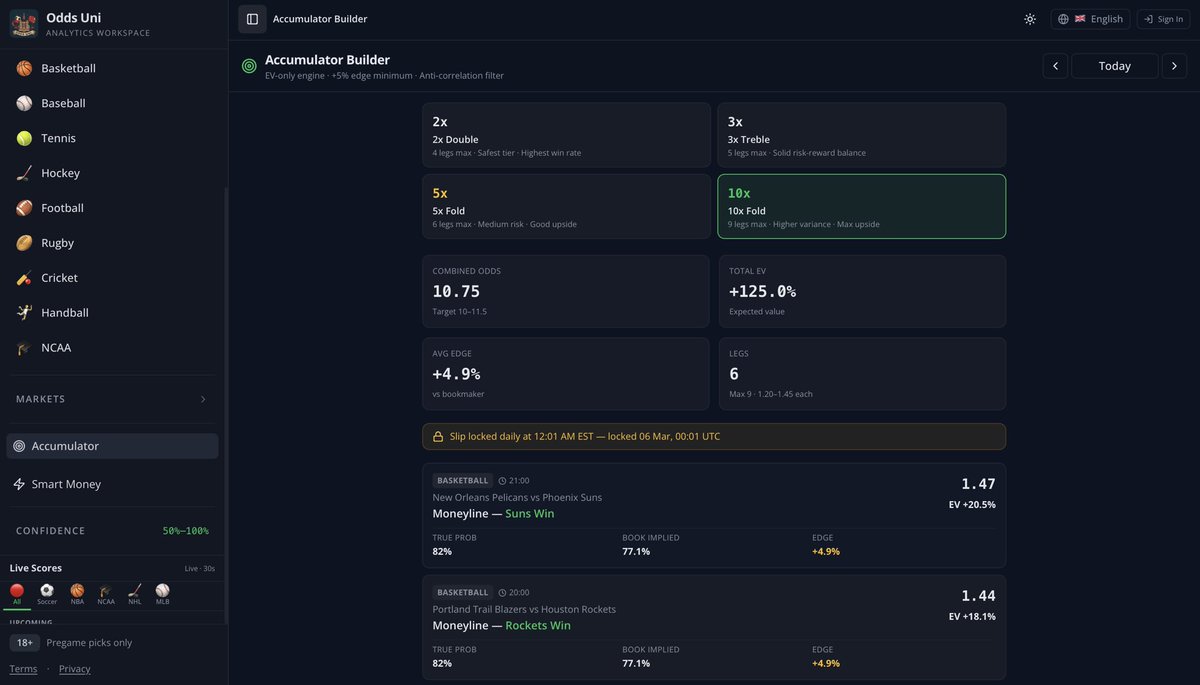Open the Basketball sport in sidebar

coord(112,68)
